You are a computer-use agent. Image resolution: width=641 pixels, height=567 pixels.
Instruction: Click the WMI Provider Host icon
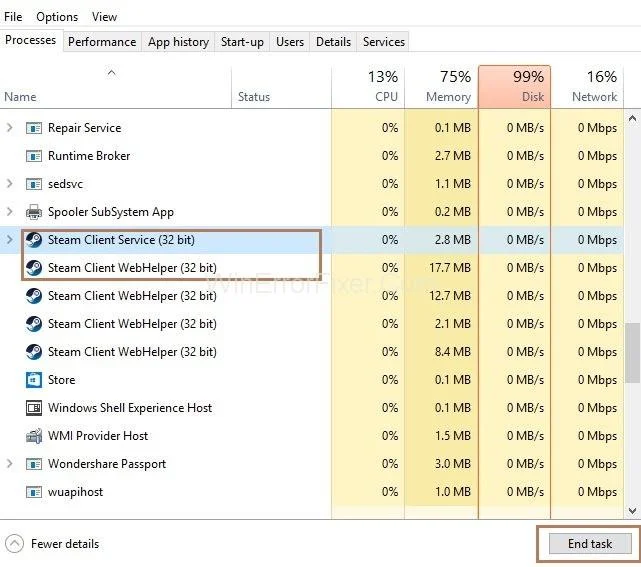point(34,436)
